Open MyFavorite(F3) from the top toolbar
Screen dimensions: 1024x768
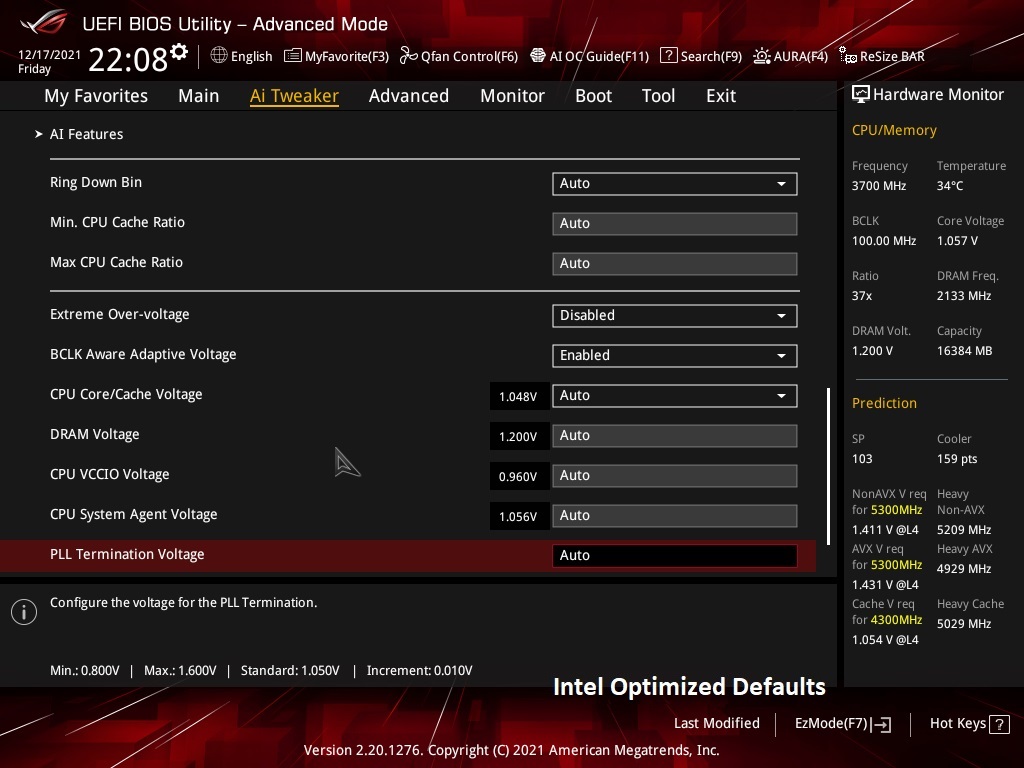coord(336,56)
